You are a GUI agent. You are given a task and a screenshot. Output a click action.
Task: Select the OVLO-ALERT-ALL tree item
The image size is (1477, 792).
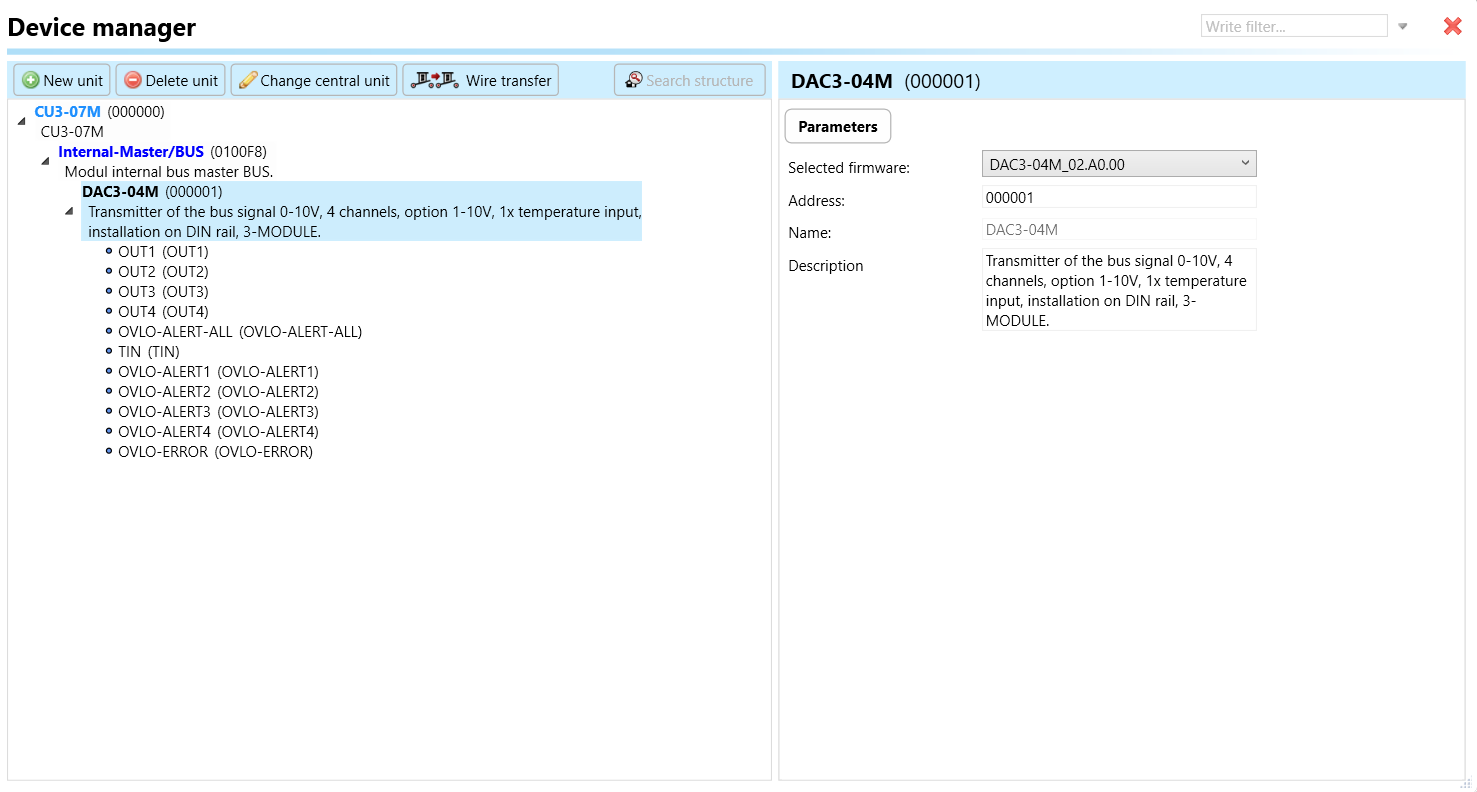[x=239, y=332]
